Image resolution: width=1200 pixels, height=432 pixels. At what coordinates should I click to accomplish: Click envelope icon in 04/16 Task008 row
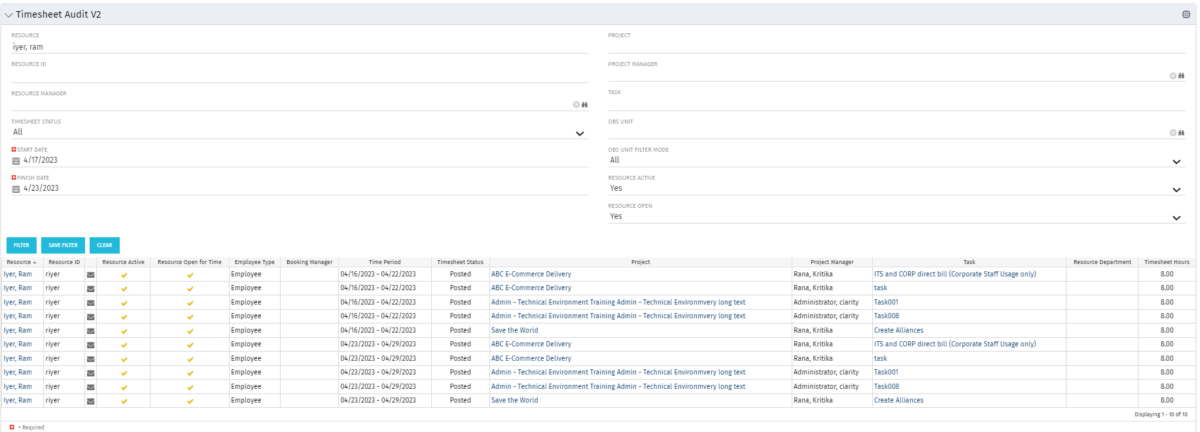coord(91,315)
